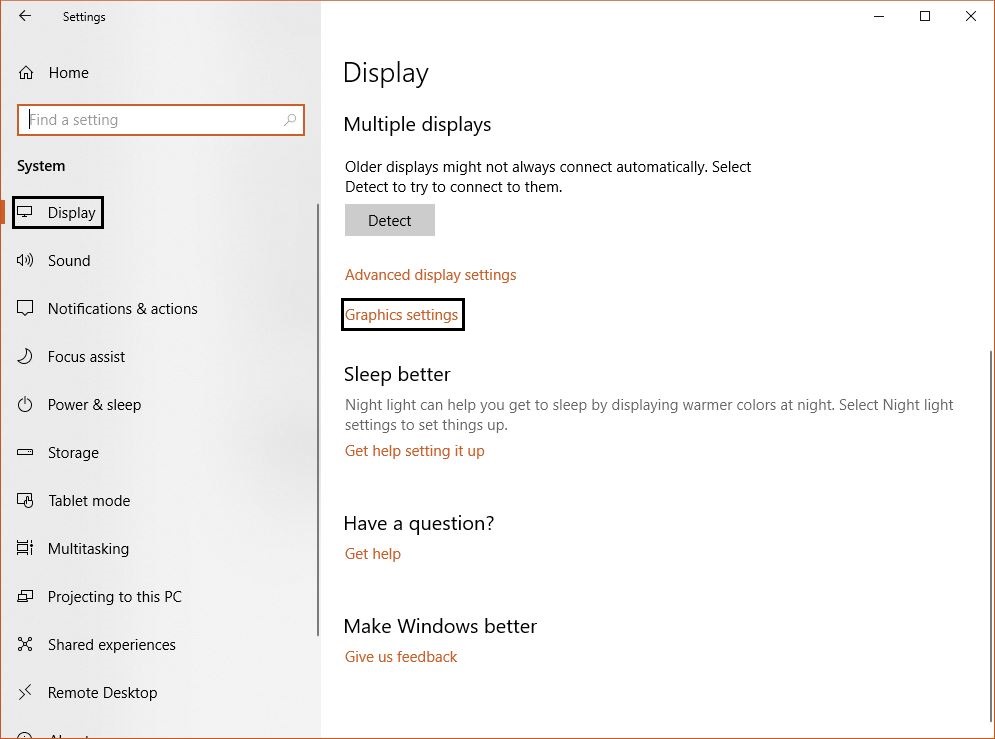The image size is (995, 739).
Task: Click the Notifications & actions icon
Action: coord(25,308)
